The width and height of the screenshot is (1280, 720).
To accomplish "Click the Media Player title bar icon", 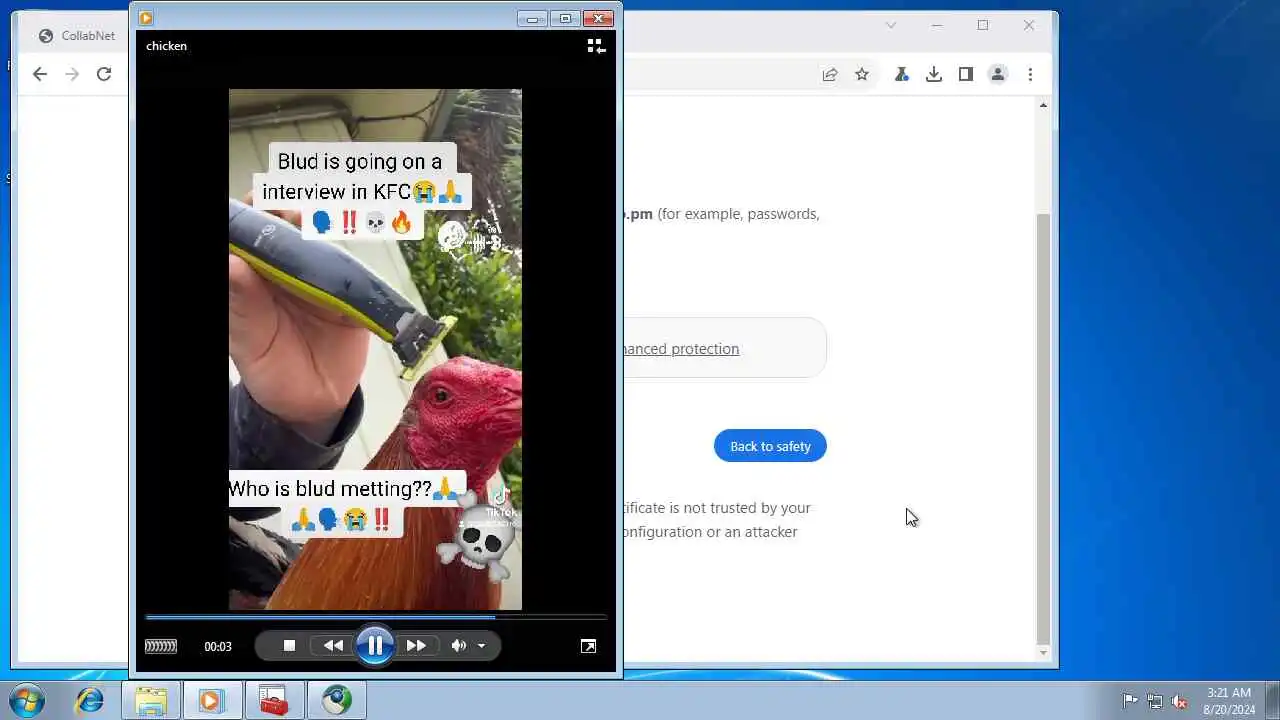I will tap(146, 18).
